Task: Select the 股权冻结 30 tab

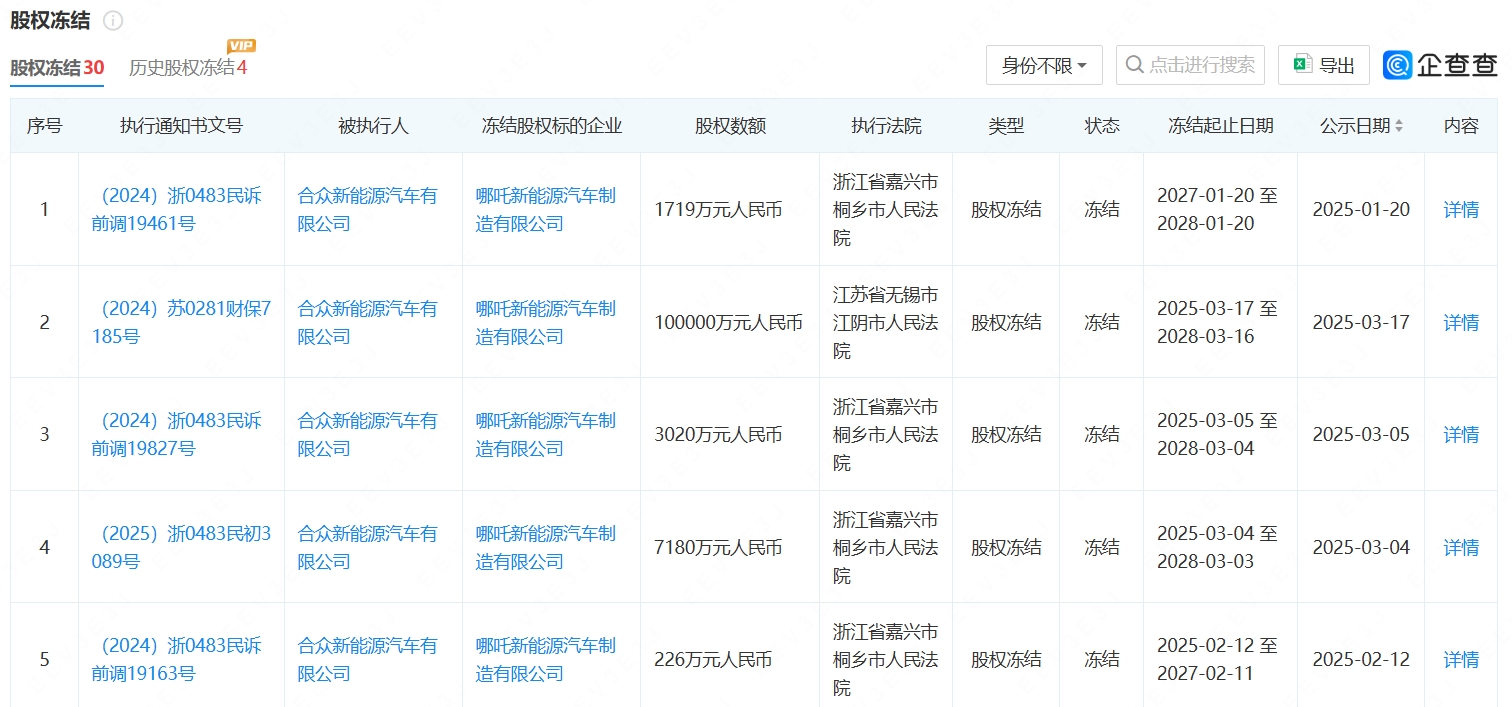Action: 57,68
